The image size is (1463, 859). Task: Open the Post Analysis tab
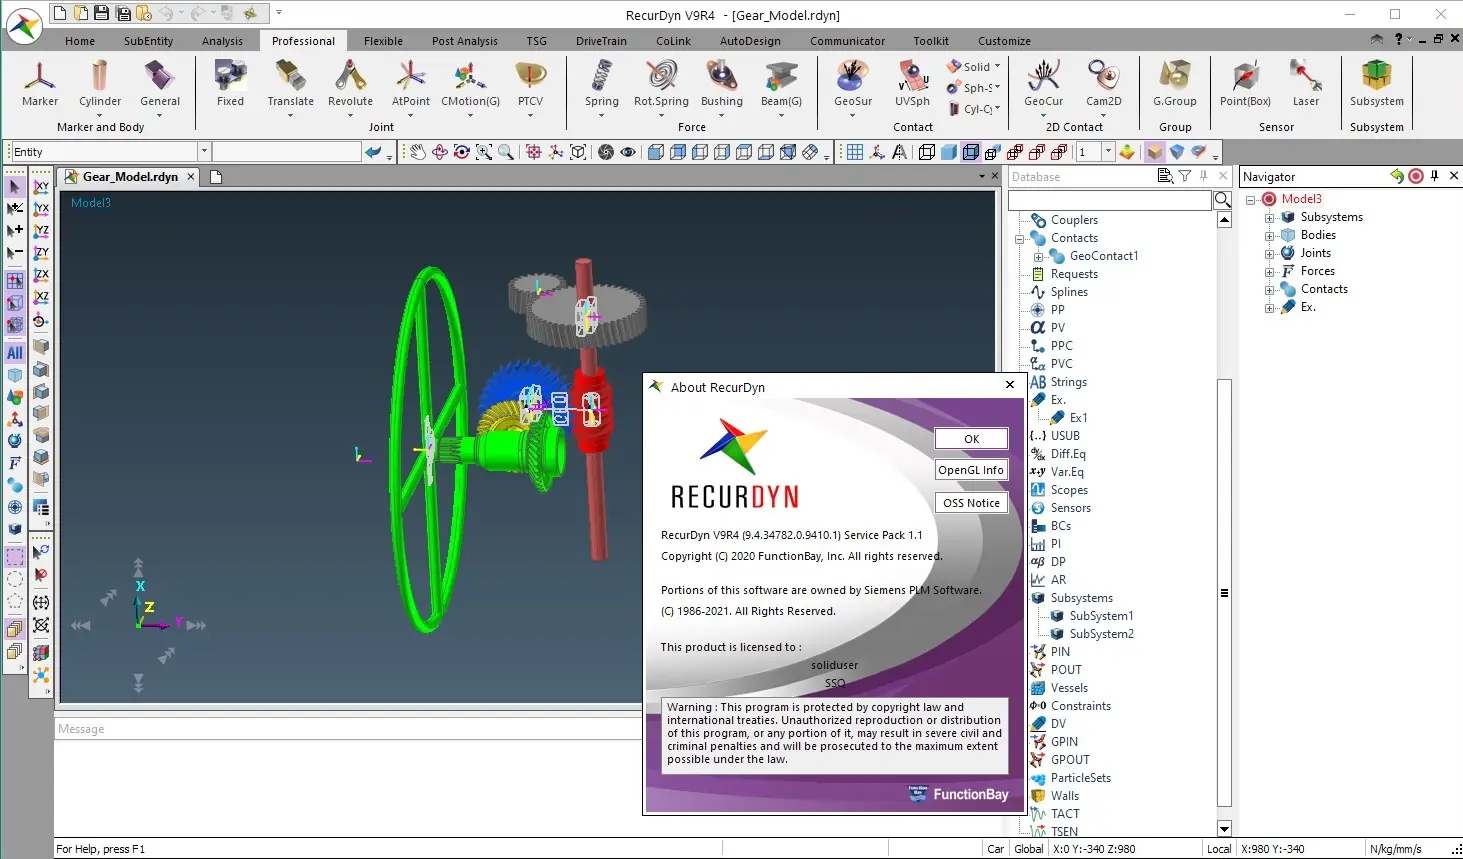pos(465,41)
